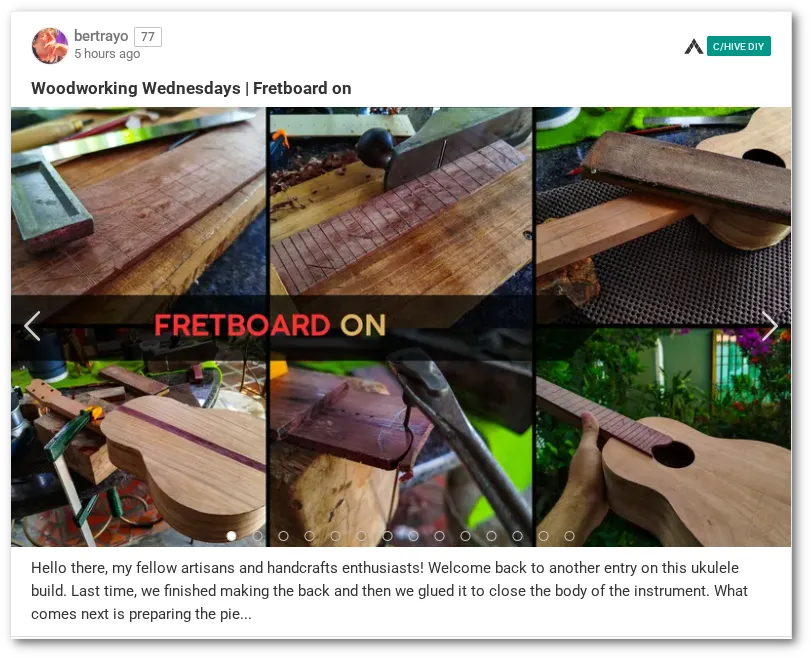Open the Woodworking Wednesdays post title
Viewport: 811px width, 658px height.
[x=191, y=88]
